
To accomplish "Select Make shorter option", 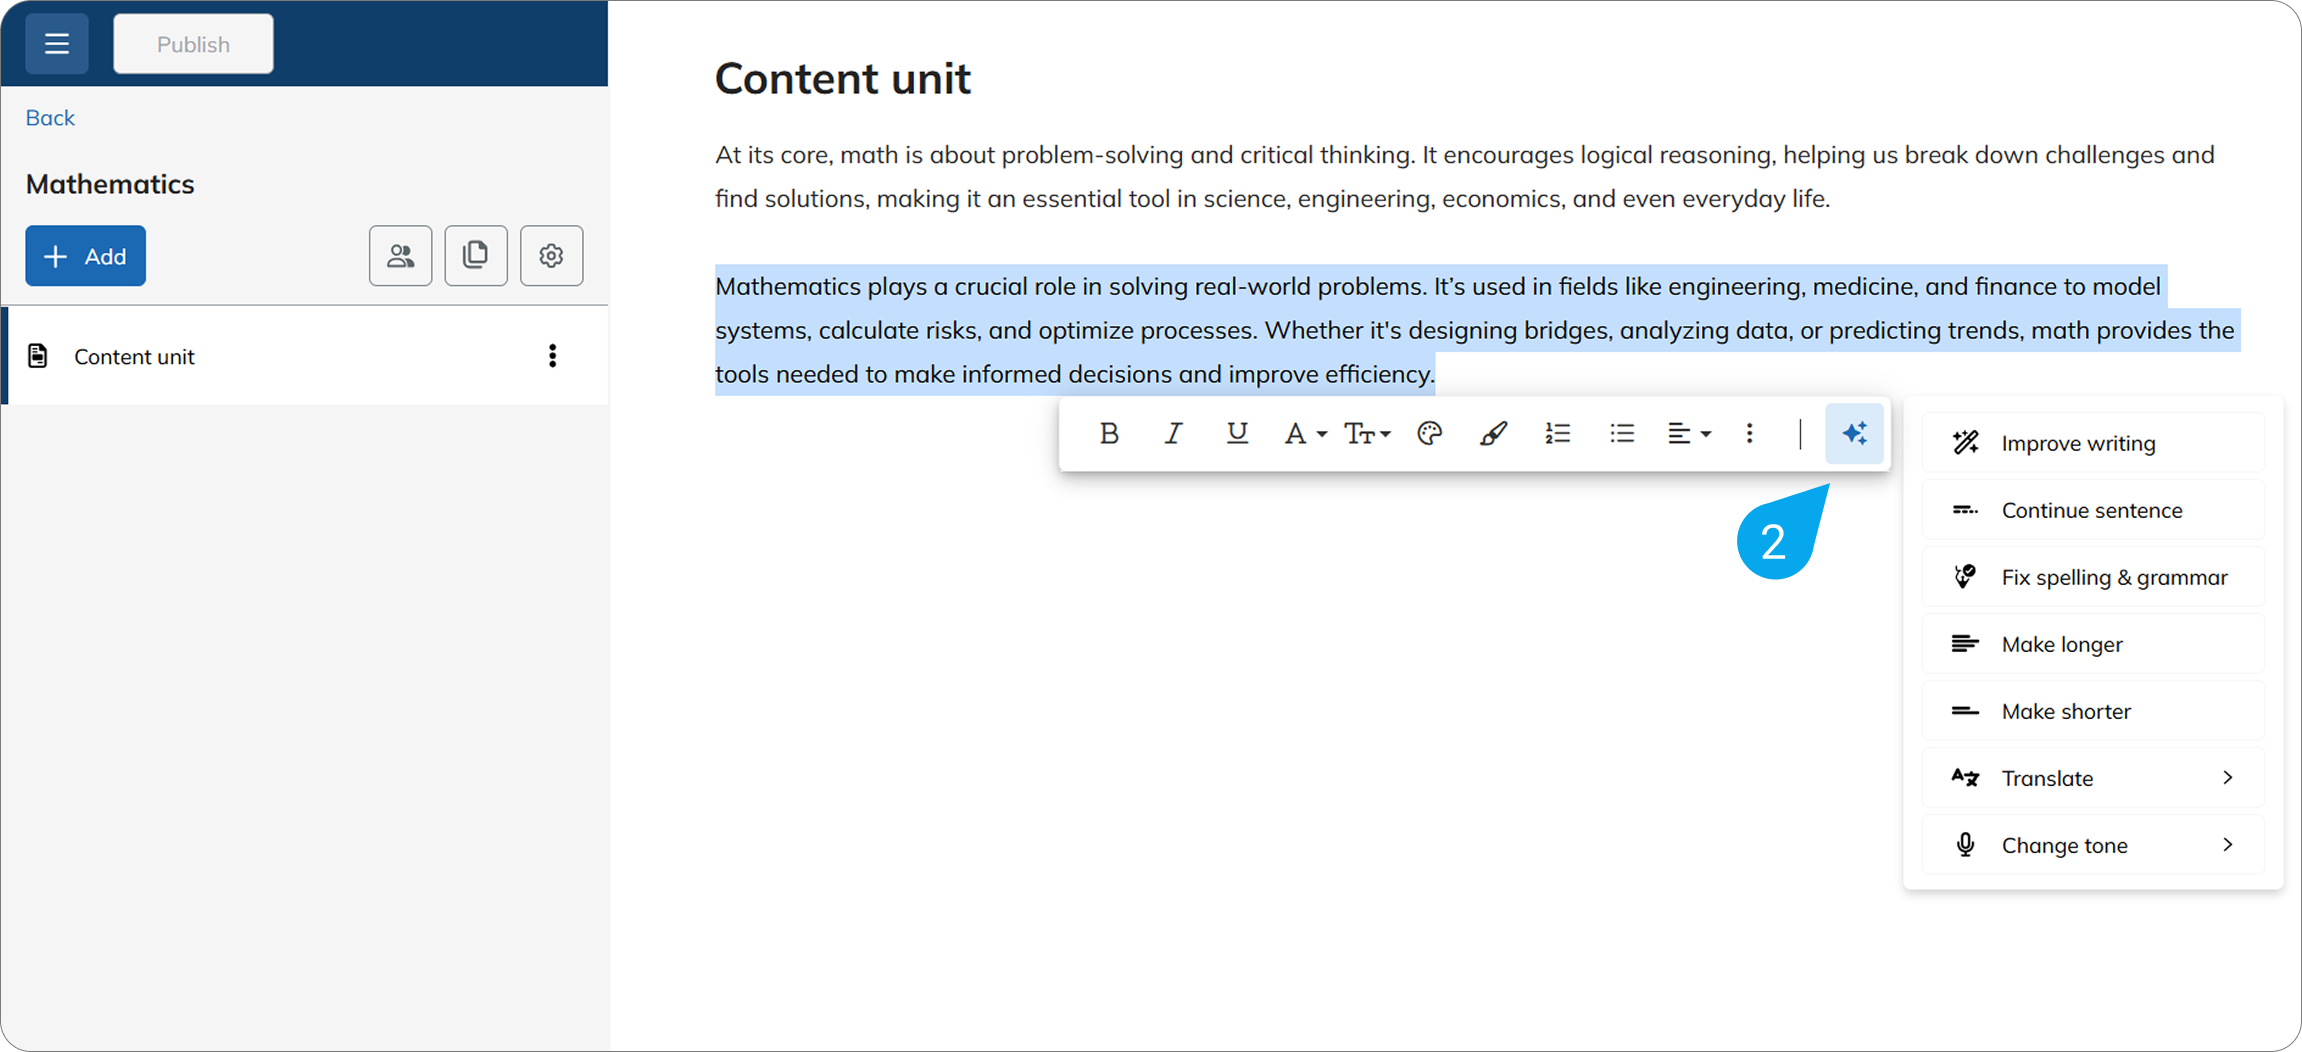I will [x=2093, y=711].
